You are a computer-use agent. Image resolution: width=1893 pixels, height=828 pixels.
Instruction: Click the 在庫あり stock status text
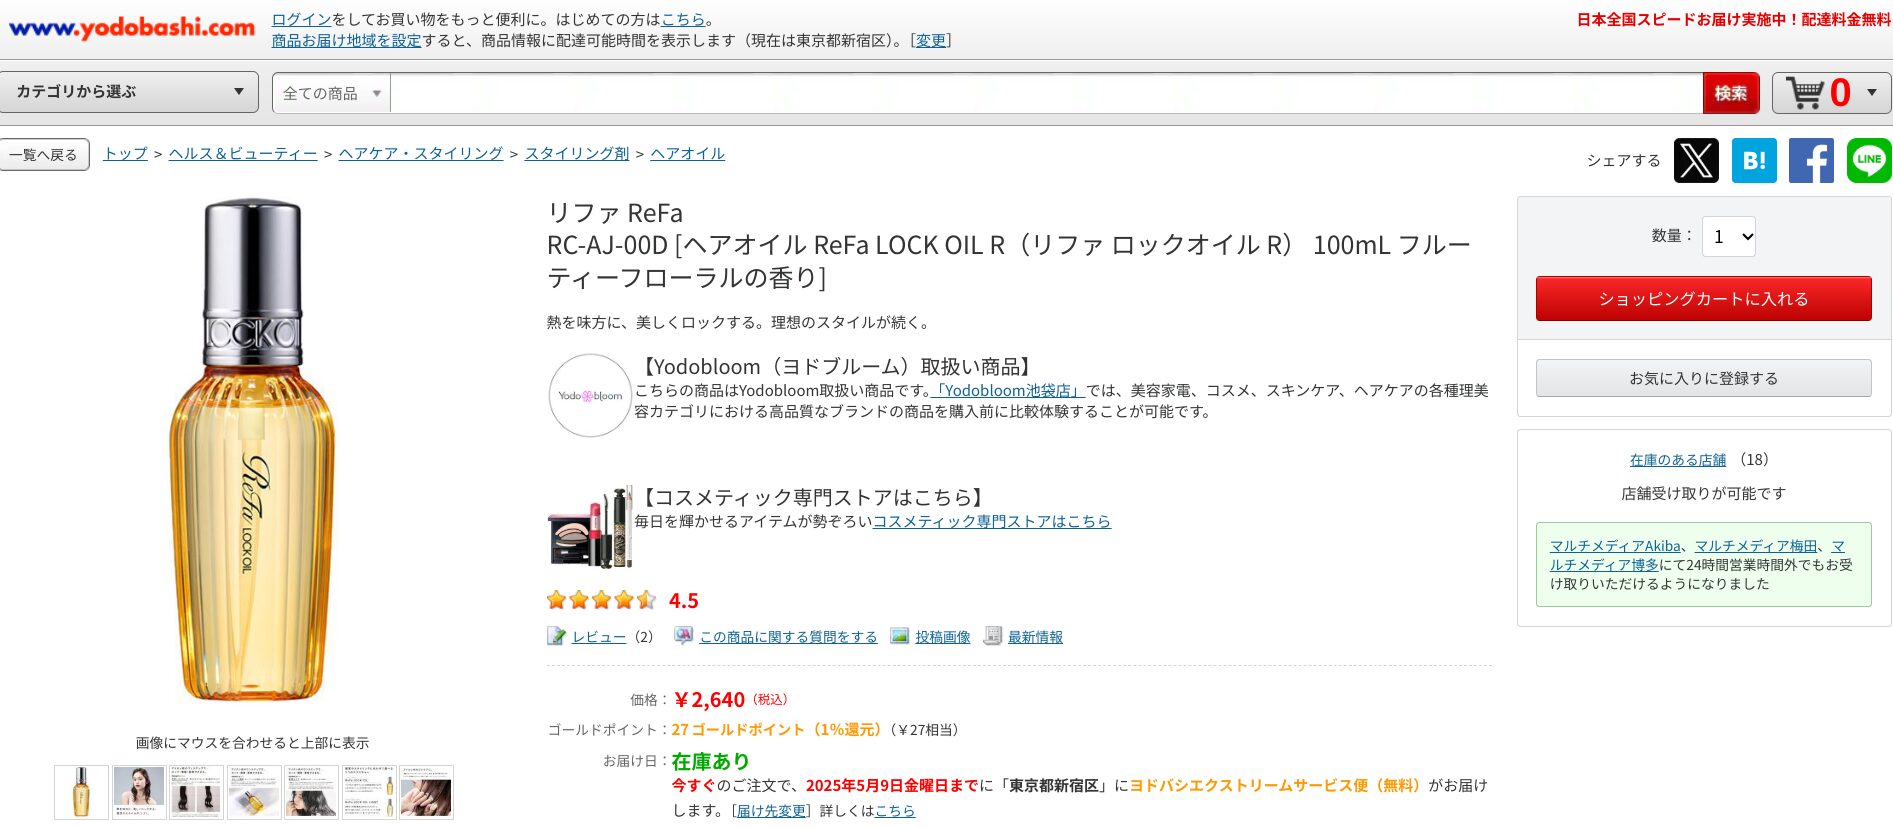click(710, 762)
